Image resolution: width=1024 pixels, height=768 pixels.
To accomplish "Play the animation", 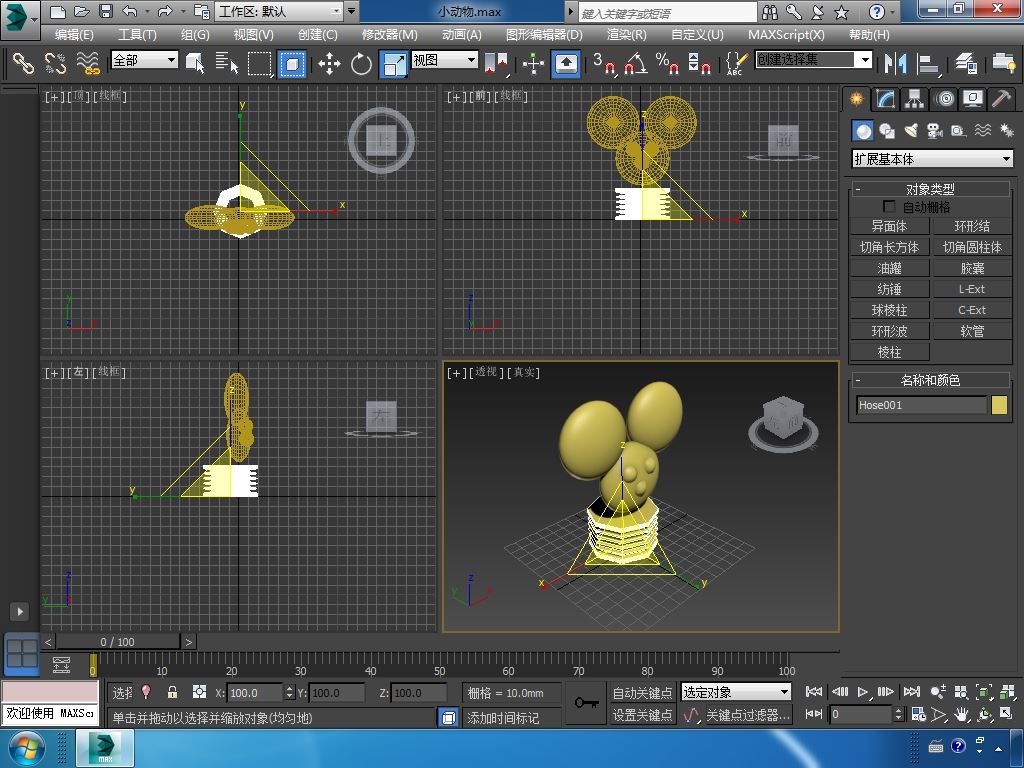I will tap(863, 692).
